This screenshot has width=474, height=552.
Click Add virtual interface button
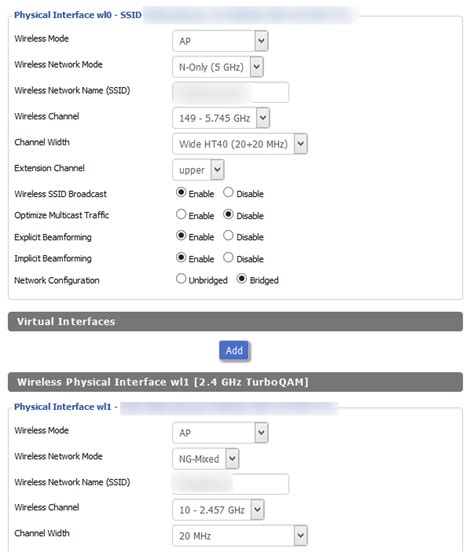(x=234, y=351)
